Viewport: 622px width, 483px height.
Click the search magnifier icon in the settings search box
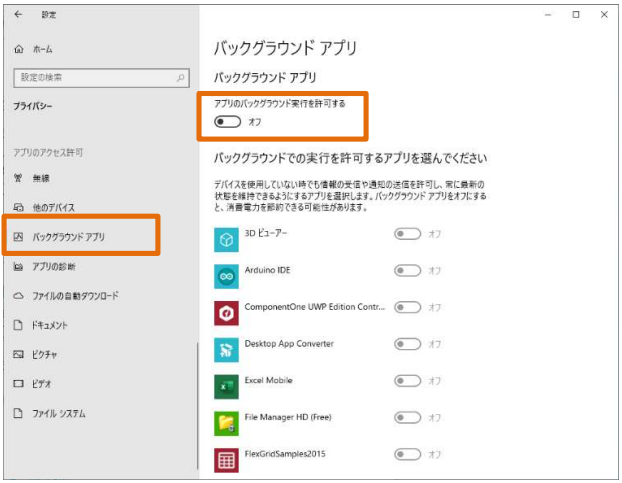click(x=181, y=77)
